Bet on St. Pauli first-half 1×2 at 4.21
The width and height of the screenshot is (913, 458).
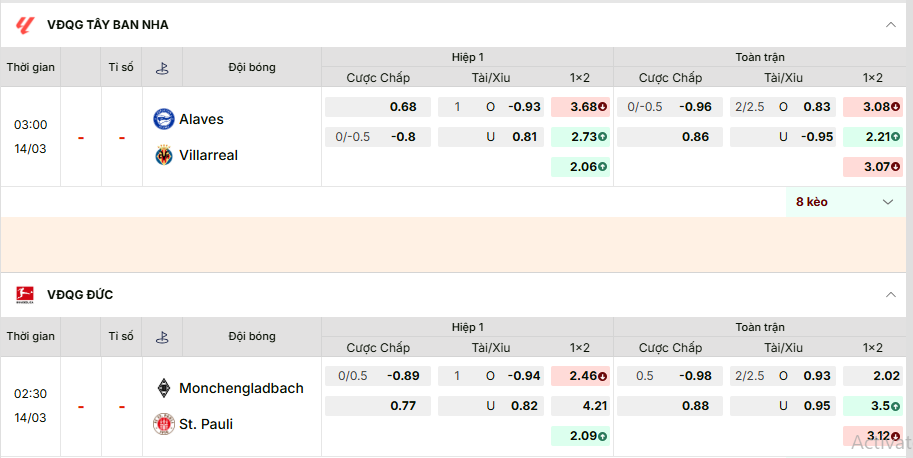pos(581,406)
